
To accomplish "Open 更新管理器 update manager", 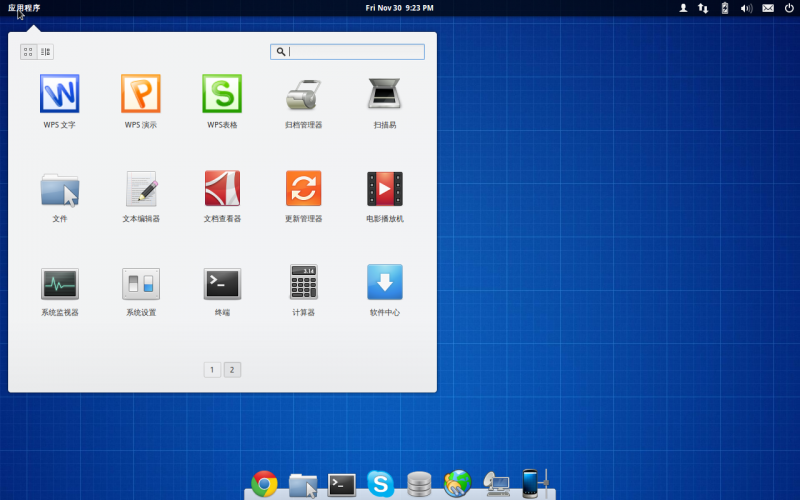I will coord(304,188).
